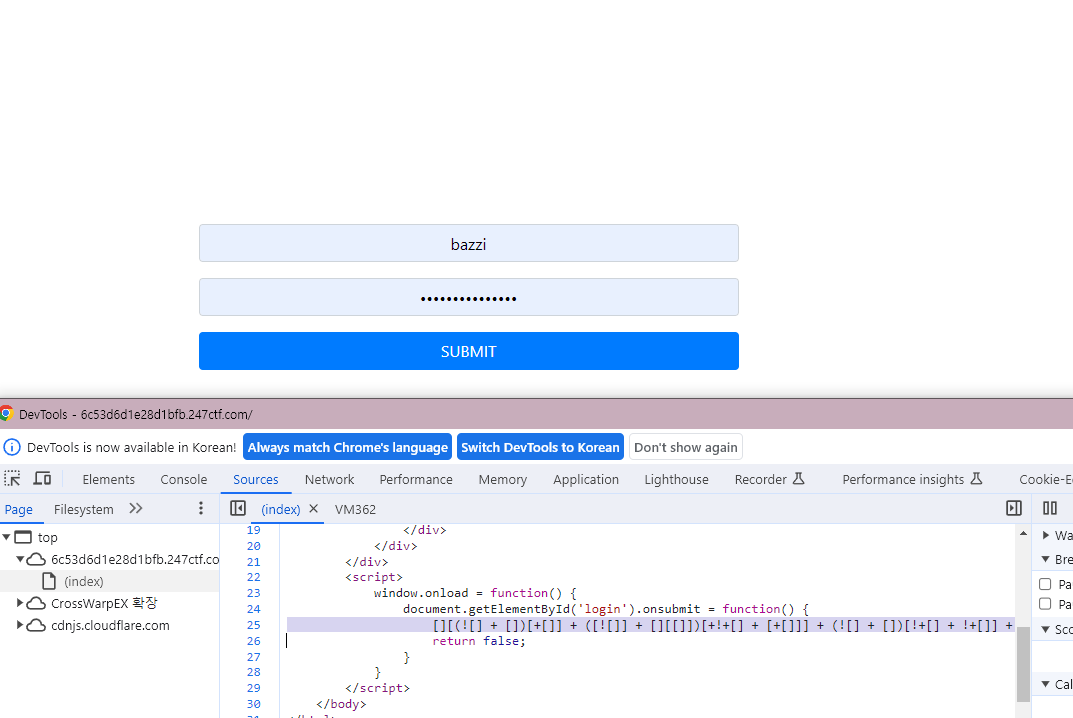Click the getElementById('login') code line
This screenshot has width=1073, height=718.
(x=606, y=608)
